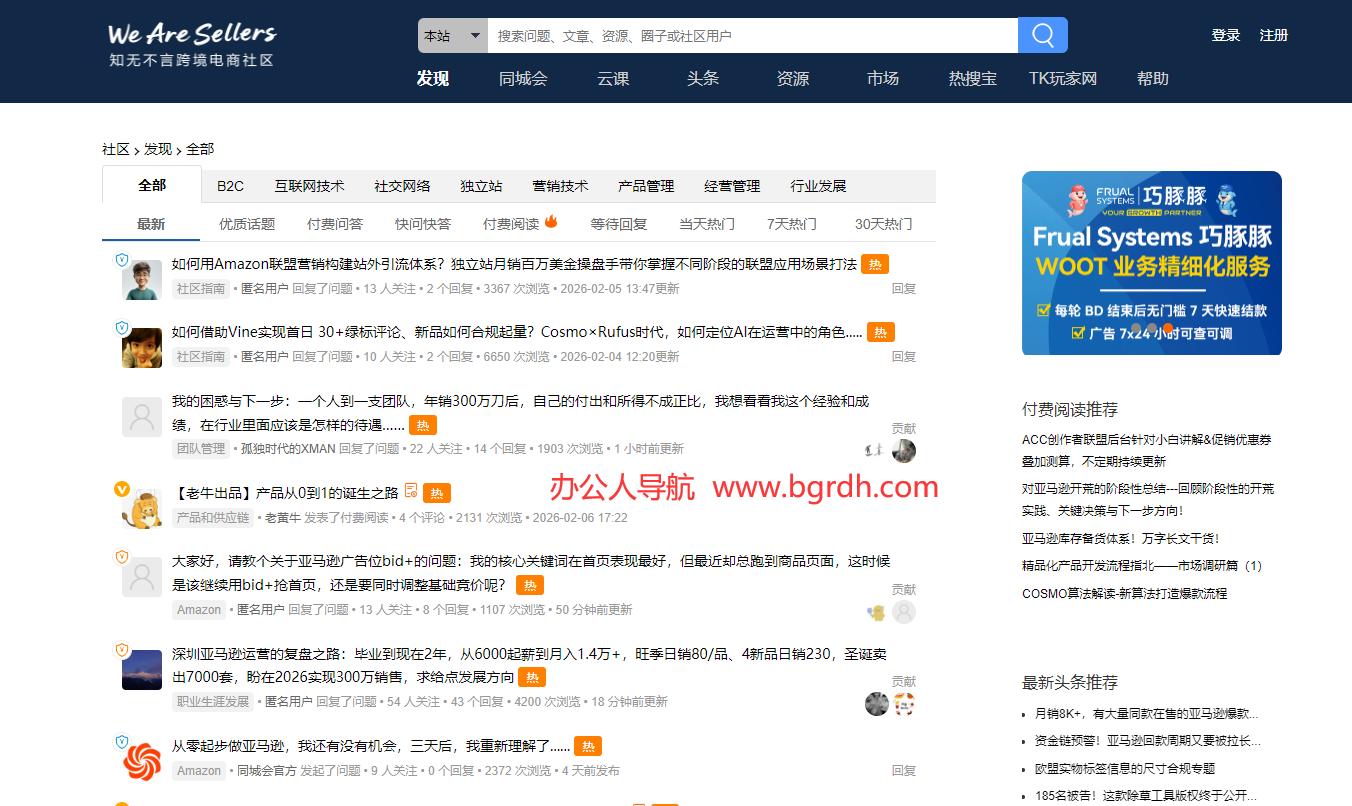Click the 热 badge on 从零起步做亚马逊 post
This screenshot has width=1352, height=806.
click(x=588, y=746)
